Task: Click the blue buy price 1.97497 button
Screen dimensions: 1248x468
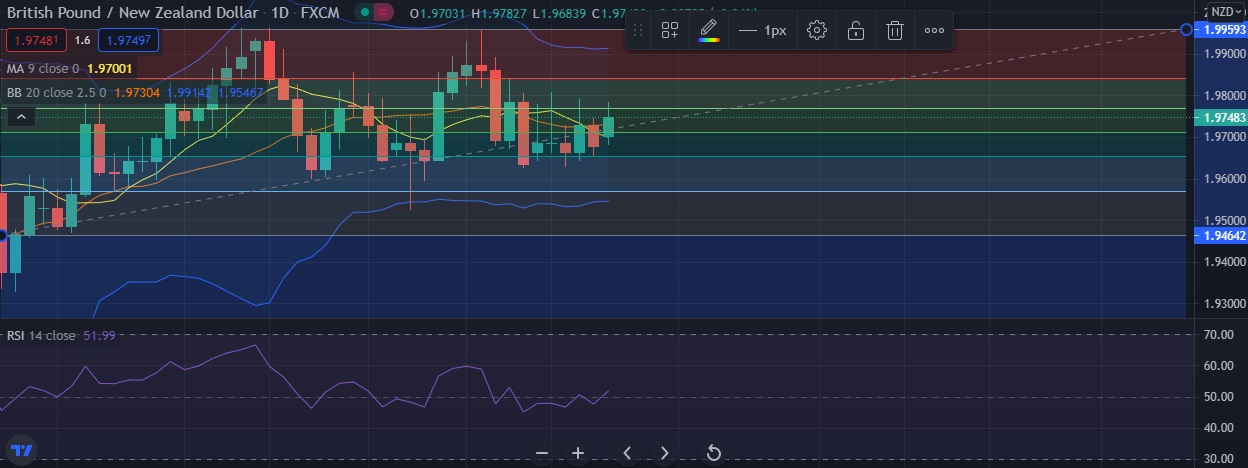Action: tap(127, 41)
